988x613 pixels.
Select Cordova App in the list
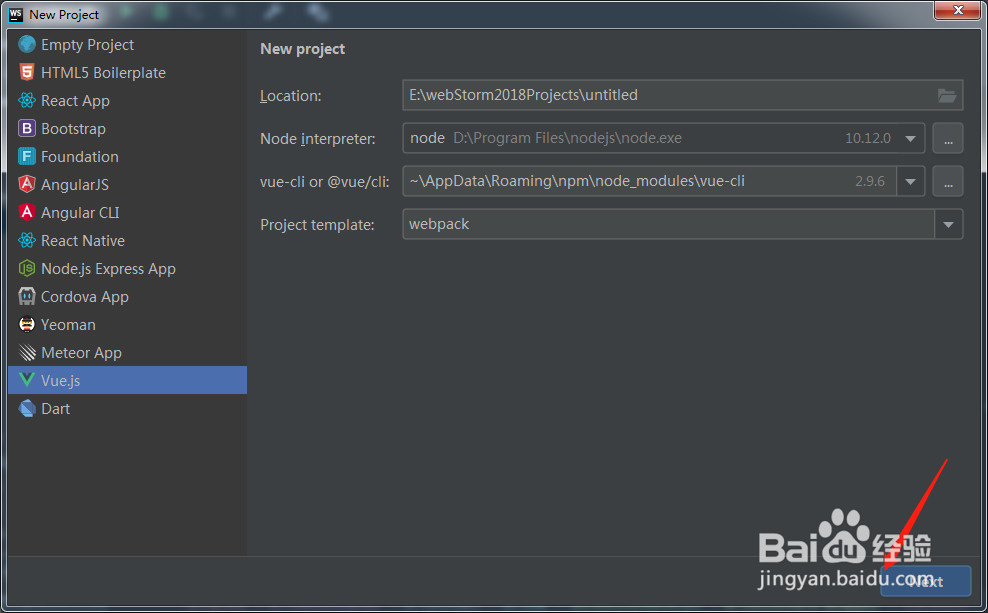[x=84, y=297]
